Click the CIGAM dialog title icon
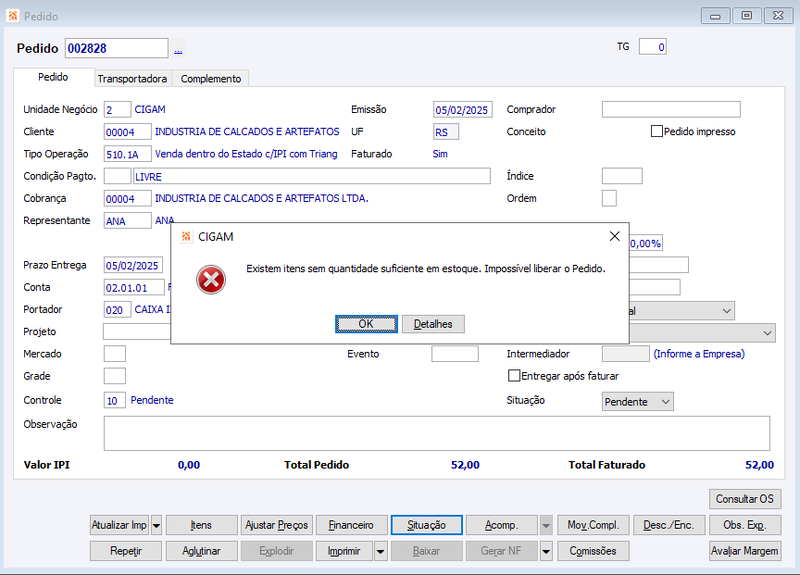800x575 pixels. tap(186, 237)
